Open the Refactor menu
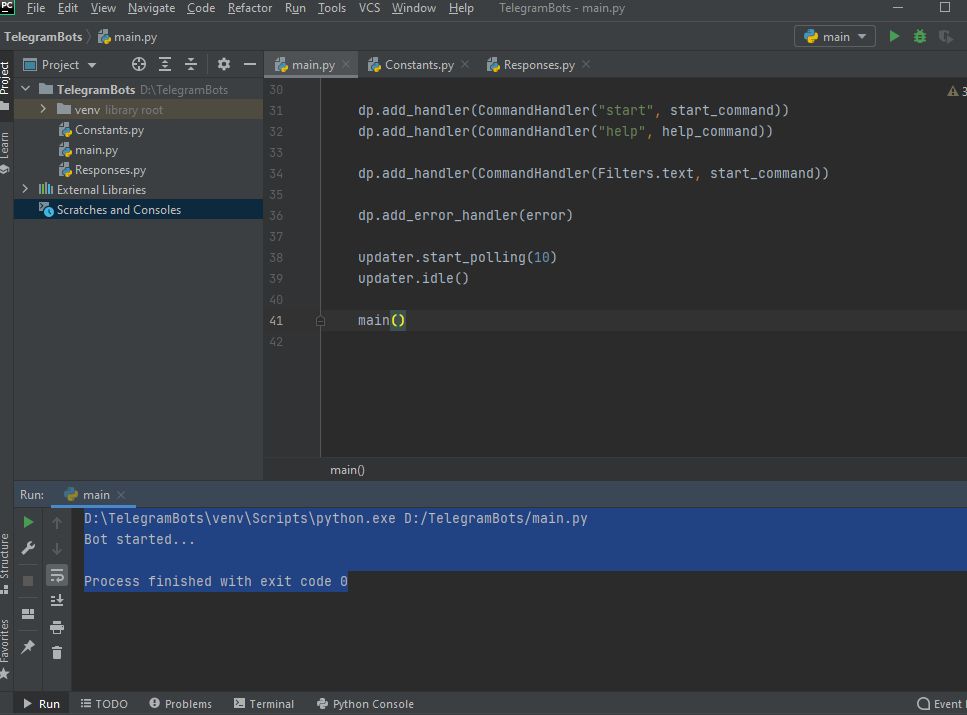The image size is (967, 715). (250, 8)
